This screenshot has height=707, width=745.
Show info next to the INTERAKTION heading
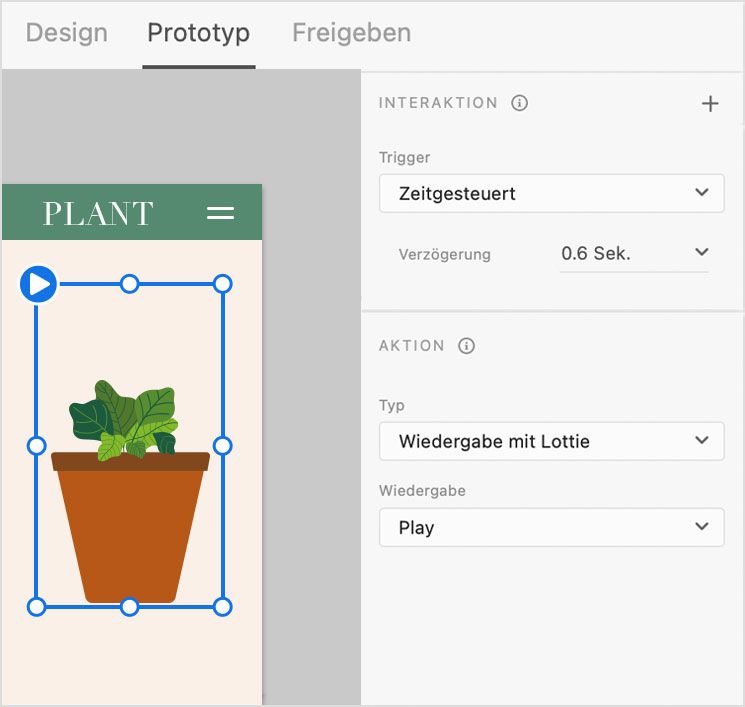(519, 103)
